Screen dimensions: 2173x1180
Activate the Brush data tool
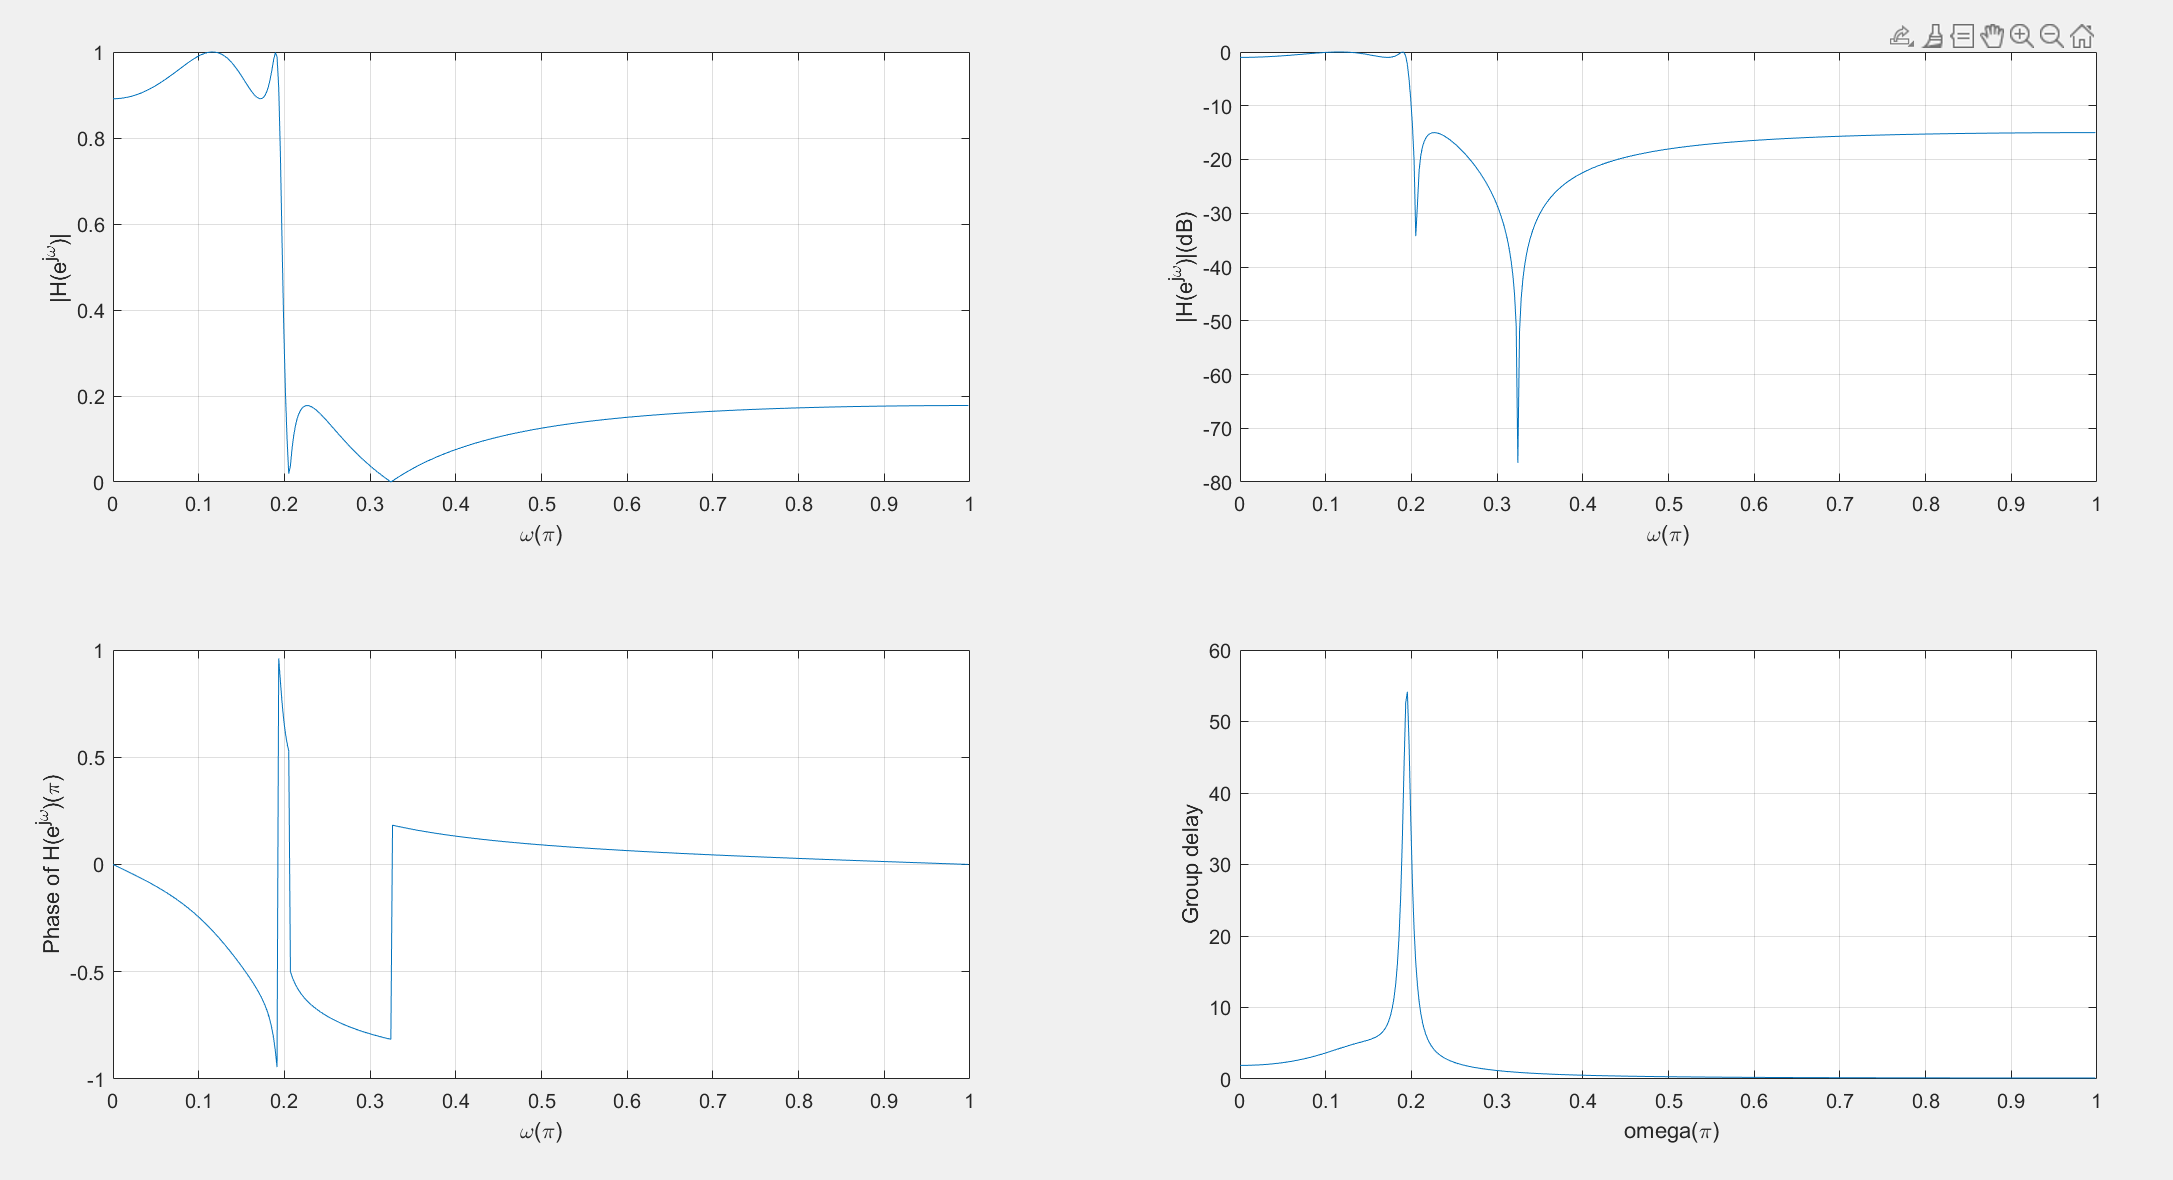[1933, 37]
